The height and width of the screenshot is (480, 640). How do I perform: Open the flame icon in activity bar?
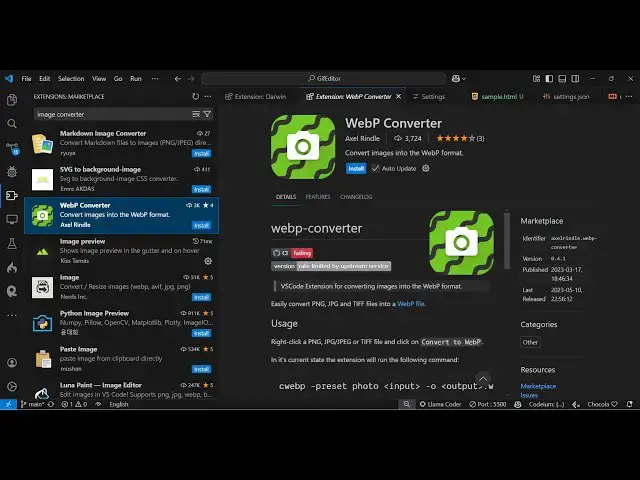coord(12,268)
